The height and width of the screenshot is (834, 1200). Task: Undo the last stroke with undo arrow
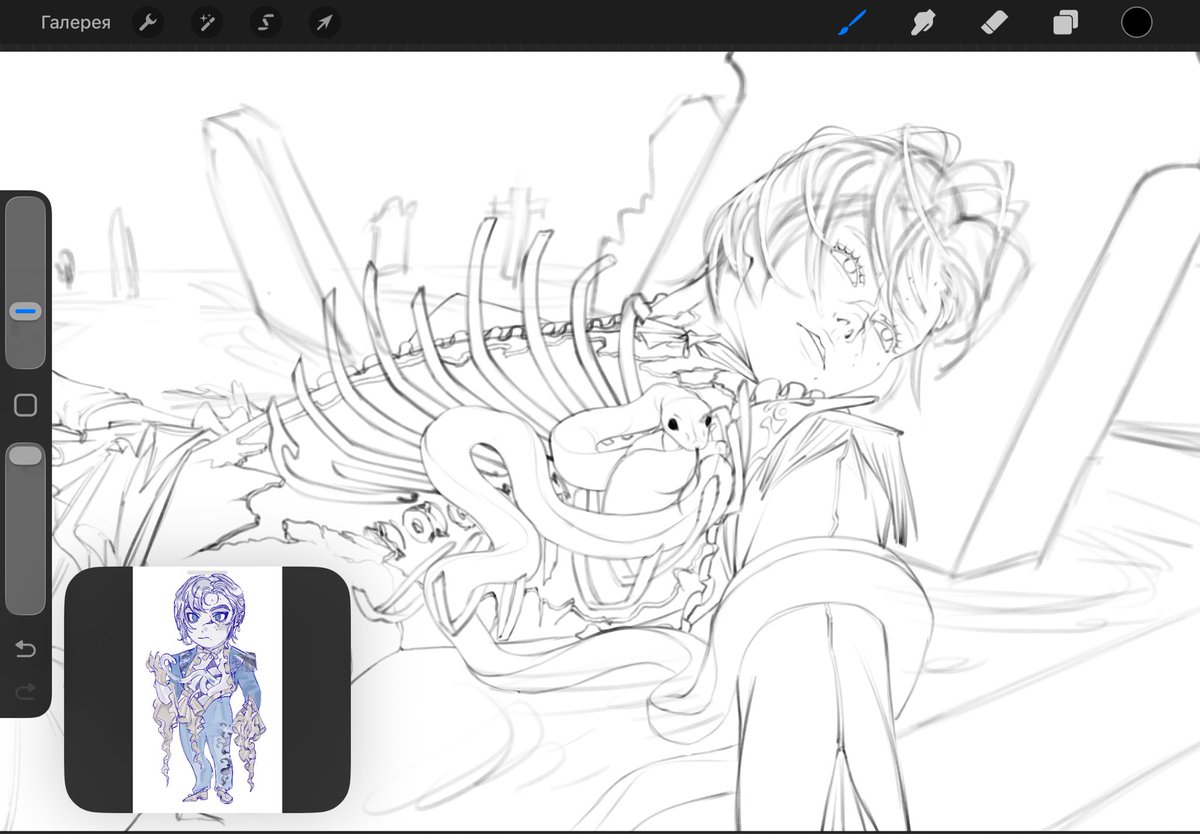tap(26, 650)
